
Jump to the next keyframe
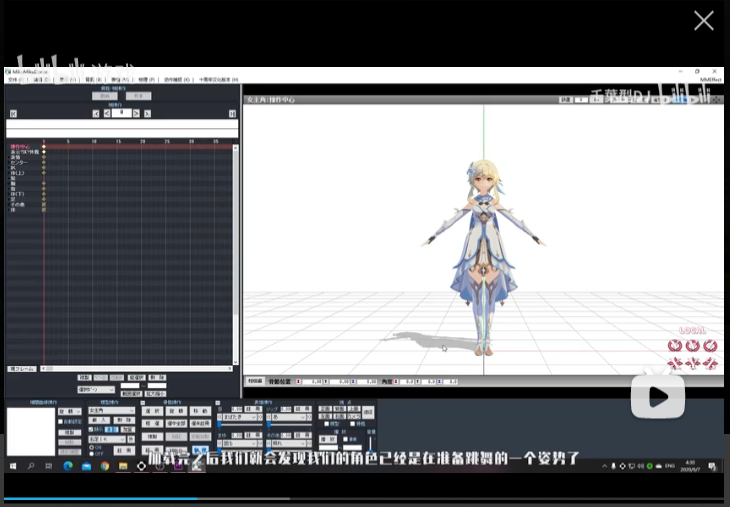[148, 114]
